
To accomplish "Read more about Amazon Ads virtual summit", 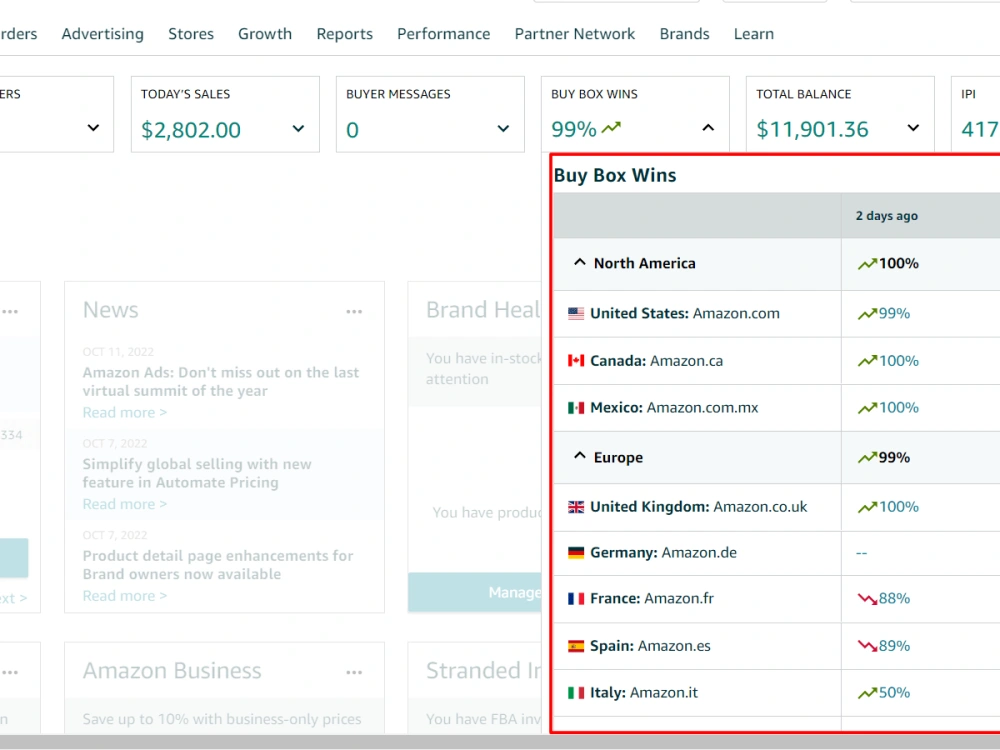I will point(124,413).
